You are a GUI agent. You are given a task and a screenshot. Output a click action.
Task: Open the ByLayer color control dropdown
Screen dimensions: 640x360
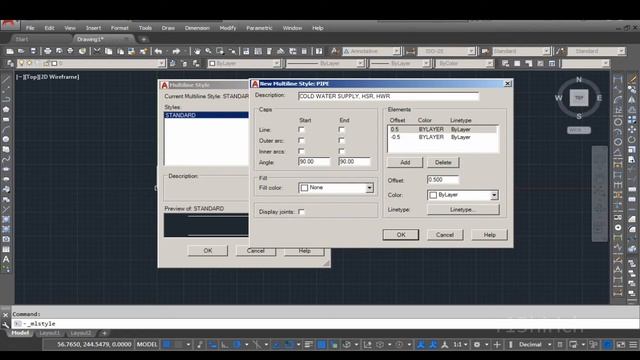pos(276,63)
